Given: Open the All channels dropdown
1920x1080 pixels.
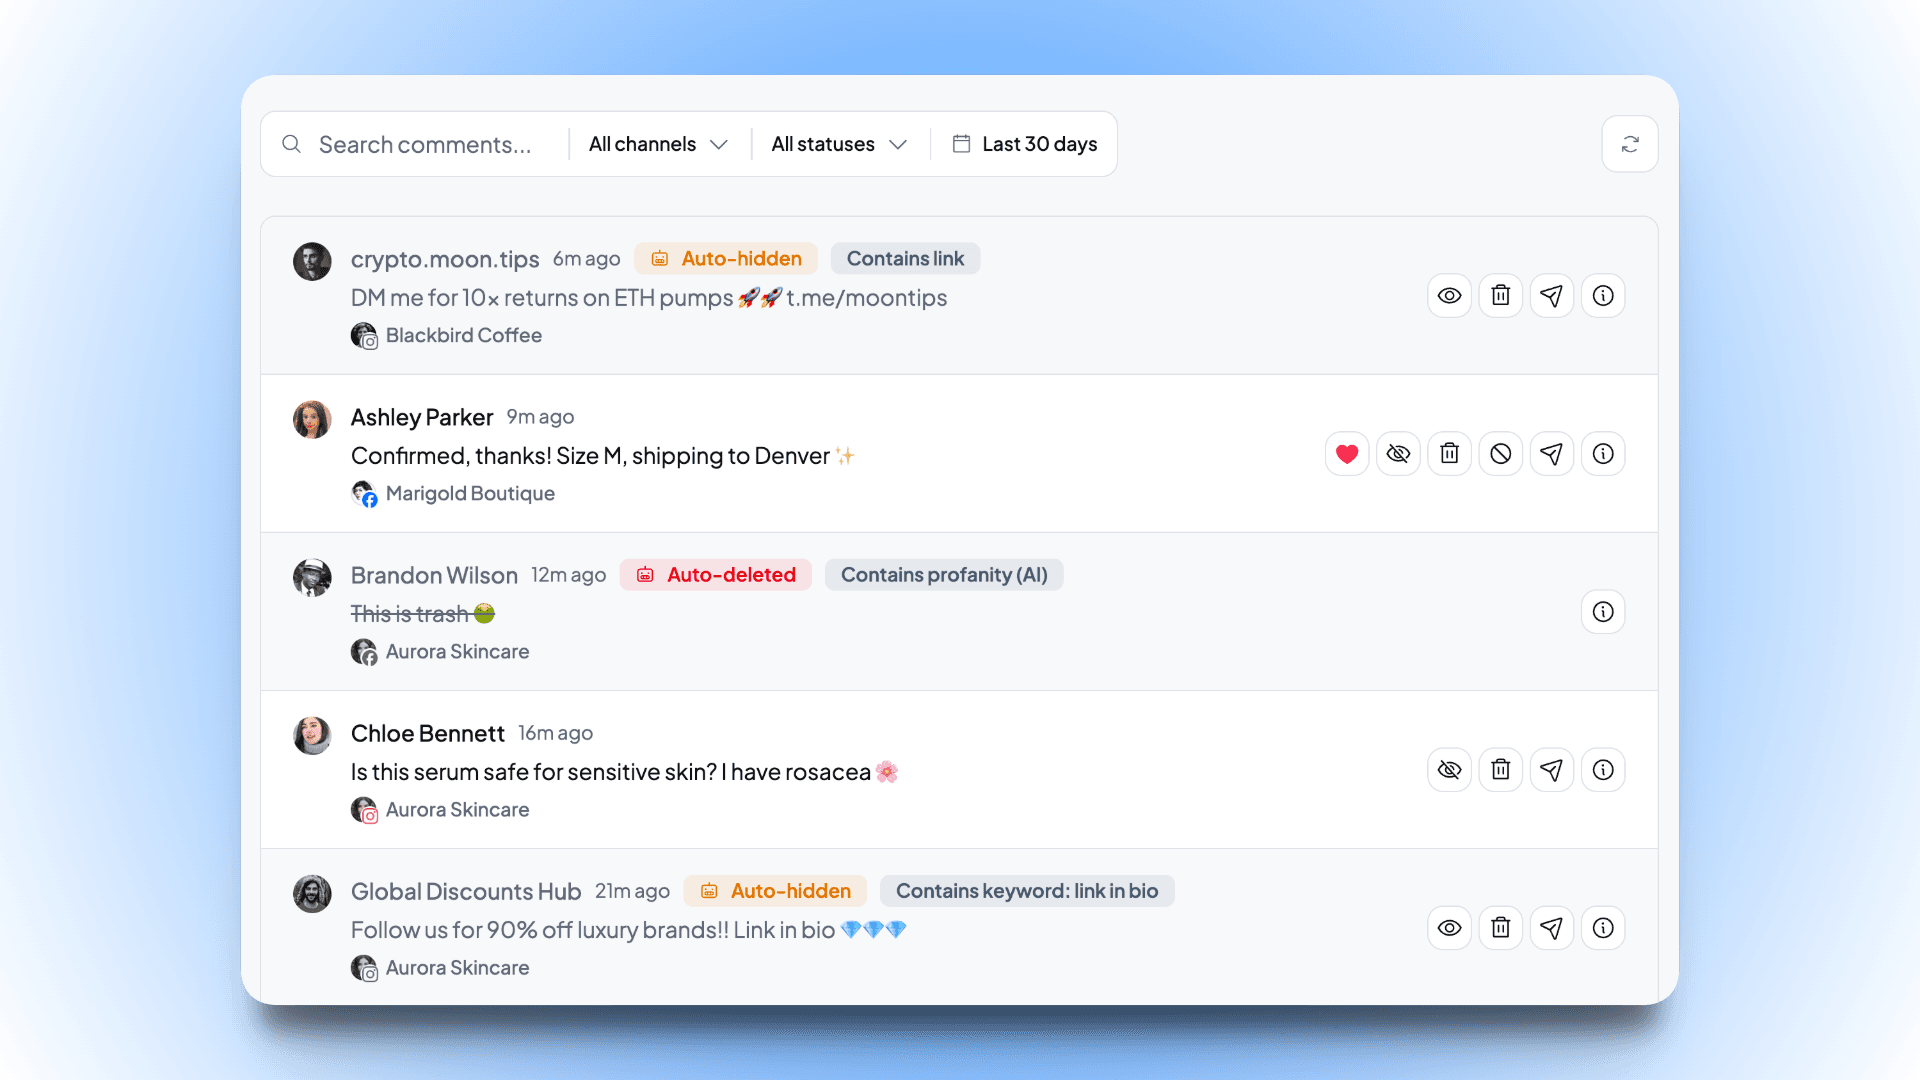Looking at the screenshot, I should click(658, 144).
